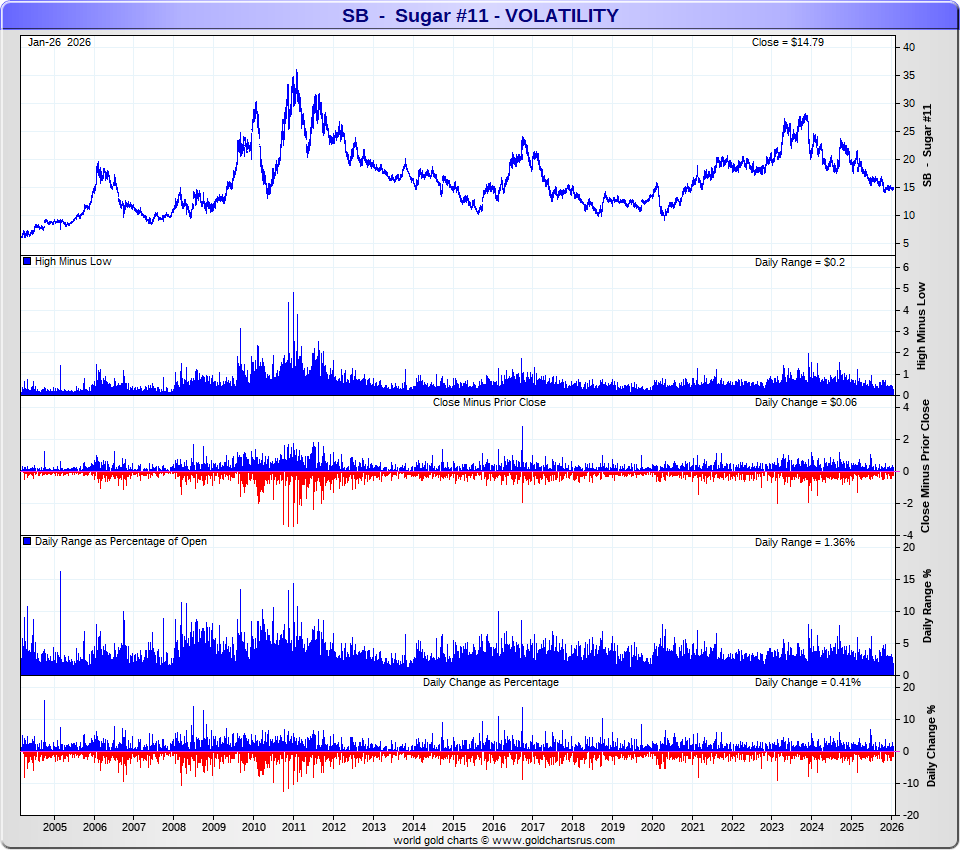
Task: Click the 'High Minus Low' vertical axis title
Action: click(x=921, y=326)
